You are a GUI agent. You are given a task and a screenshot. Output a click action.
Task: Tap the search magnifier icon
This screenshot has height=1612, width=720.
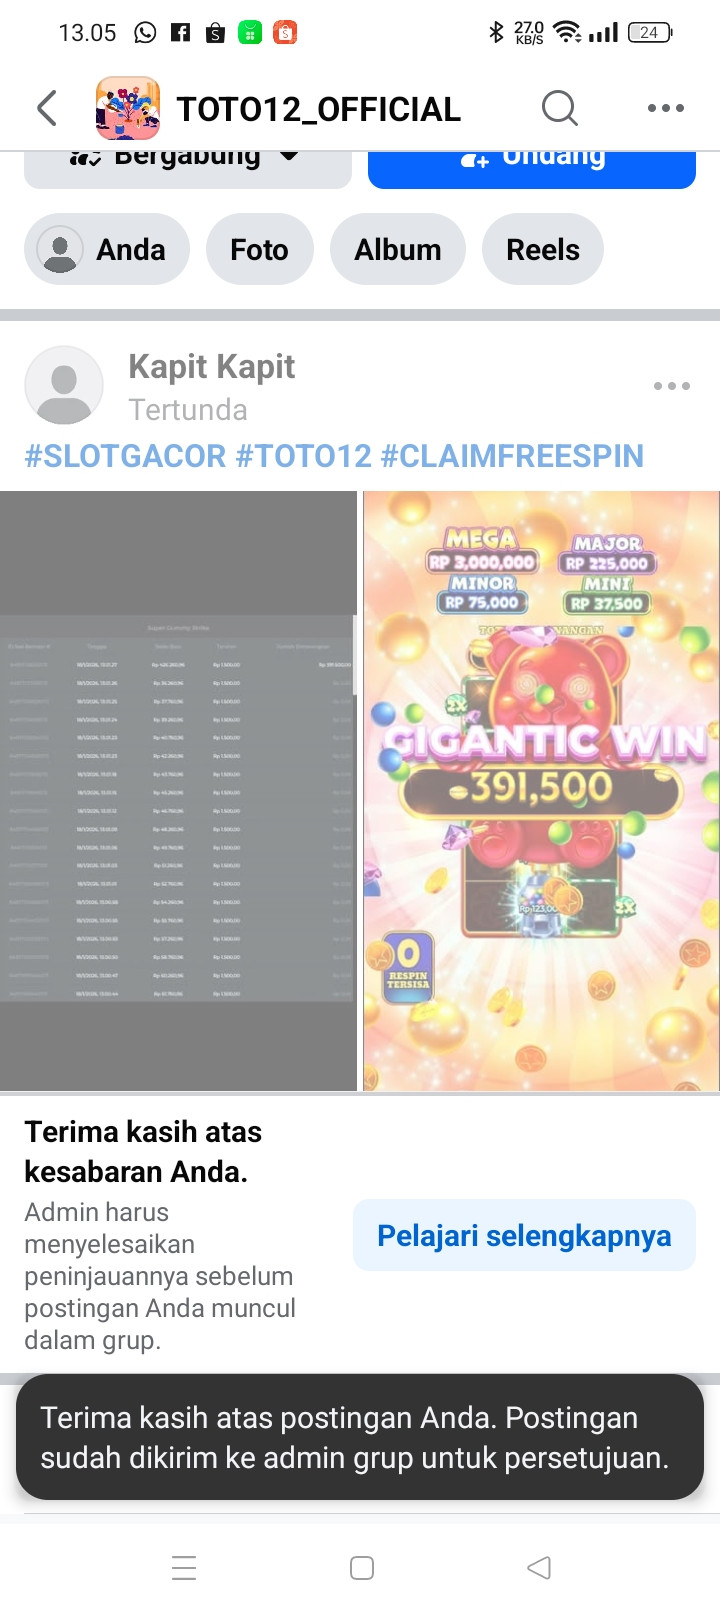click(x=560, y=108)
